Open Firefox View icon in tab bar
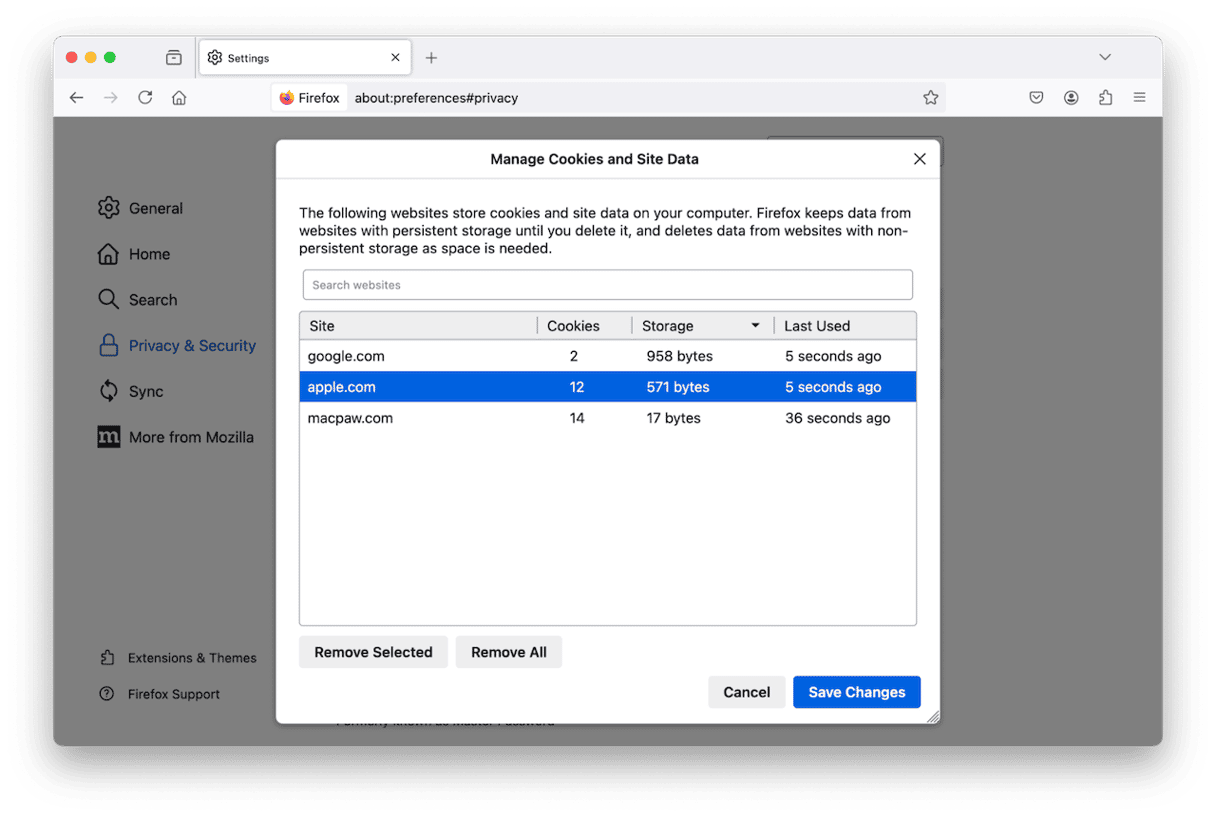 click(x=174, y=58)
